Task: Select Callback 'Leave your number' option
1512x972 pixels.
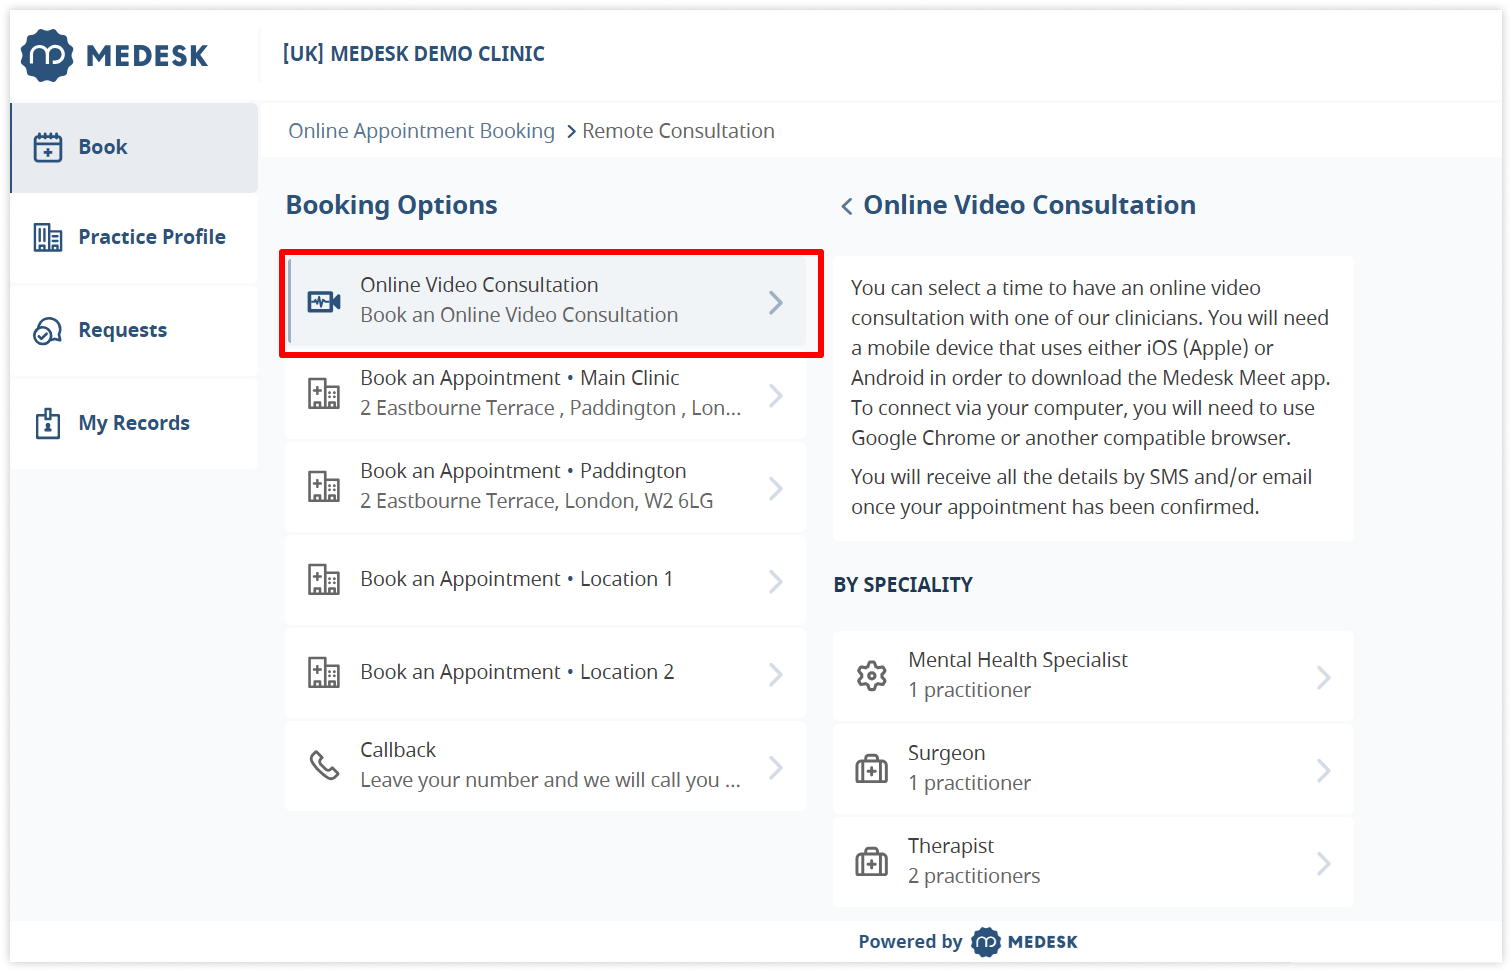Action: click(545, 767)
